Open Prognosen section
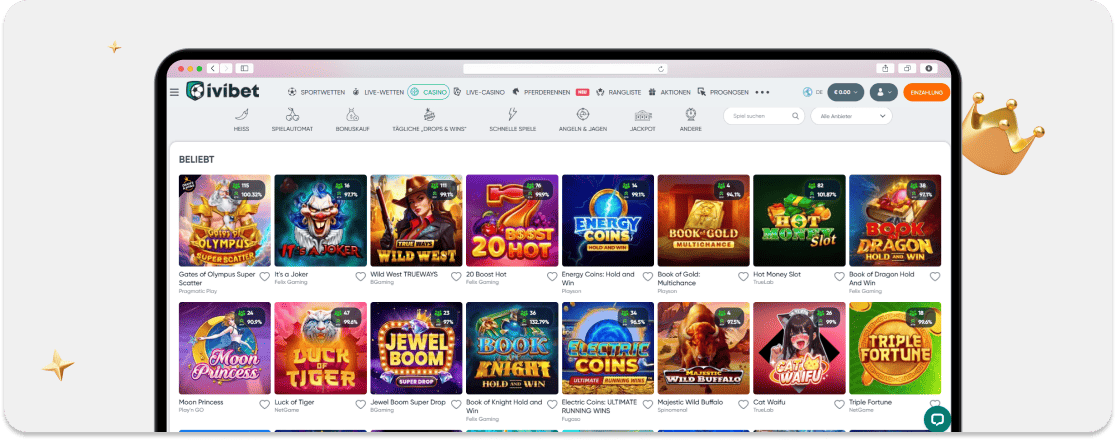This screenshot has height=440, width=1116. click(x=723, y=93)
